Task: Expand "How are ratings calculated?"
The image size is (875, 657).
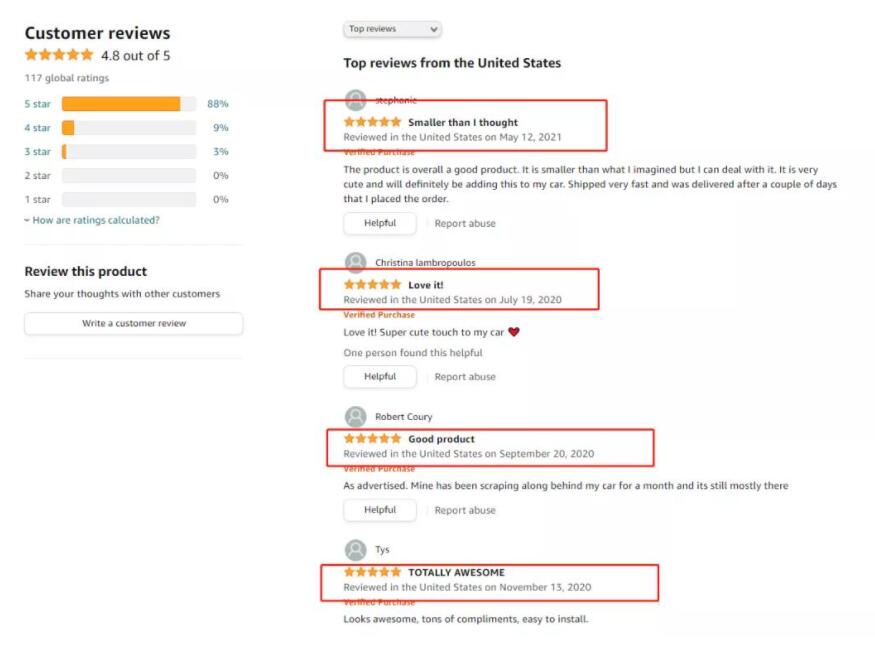Action: (x=92, y=220)
